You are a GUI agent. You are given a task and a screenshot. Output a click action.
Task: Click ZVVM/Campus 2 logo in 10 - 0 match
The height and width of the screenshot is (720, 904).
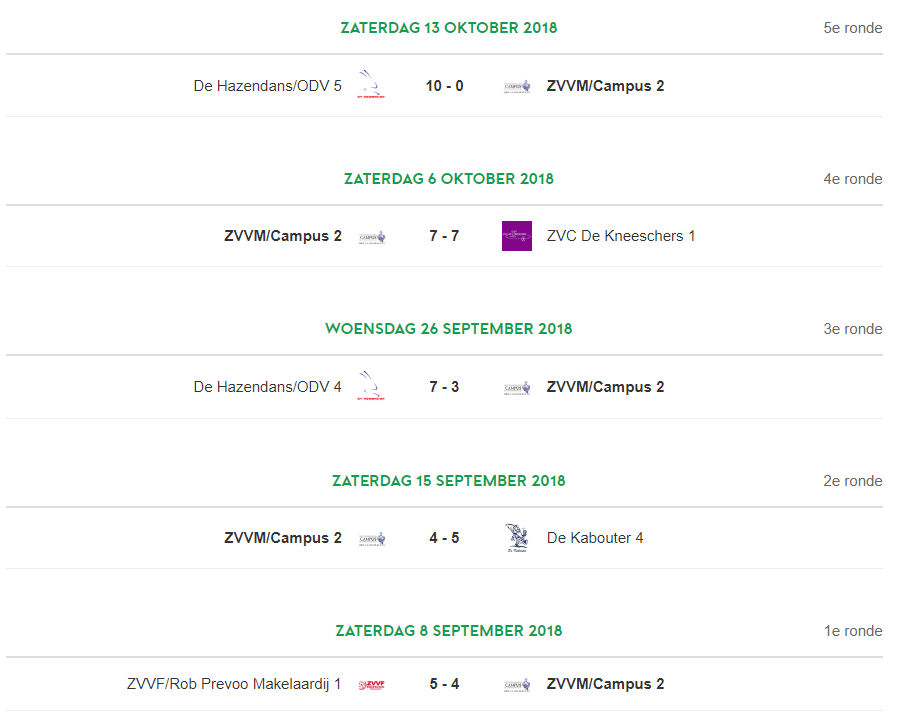517,86
